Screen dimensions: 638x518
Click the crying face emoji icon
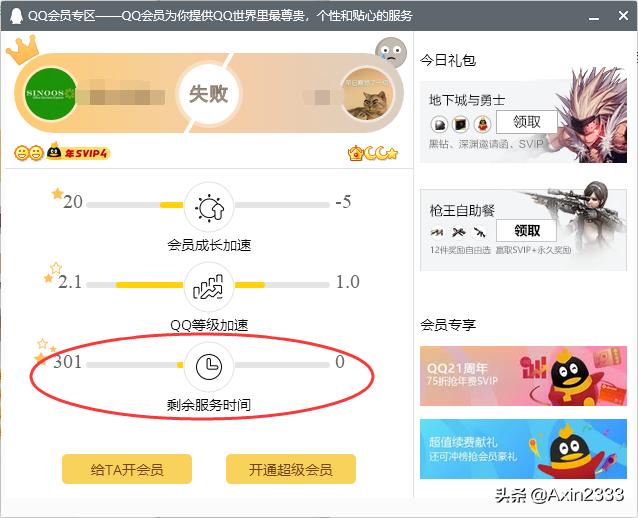(391, 52)
